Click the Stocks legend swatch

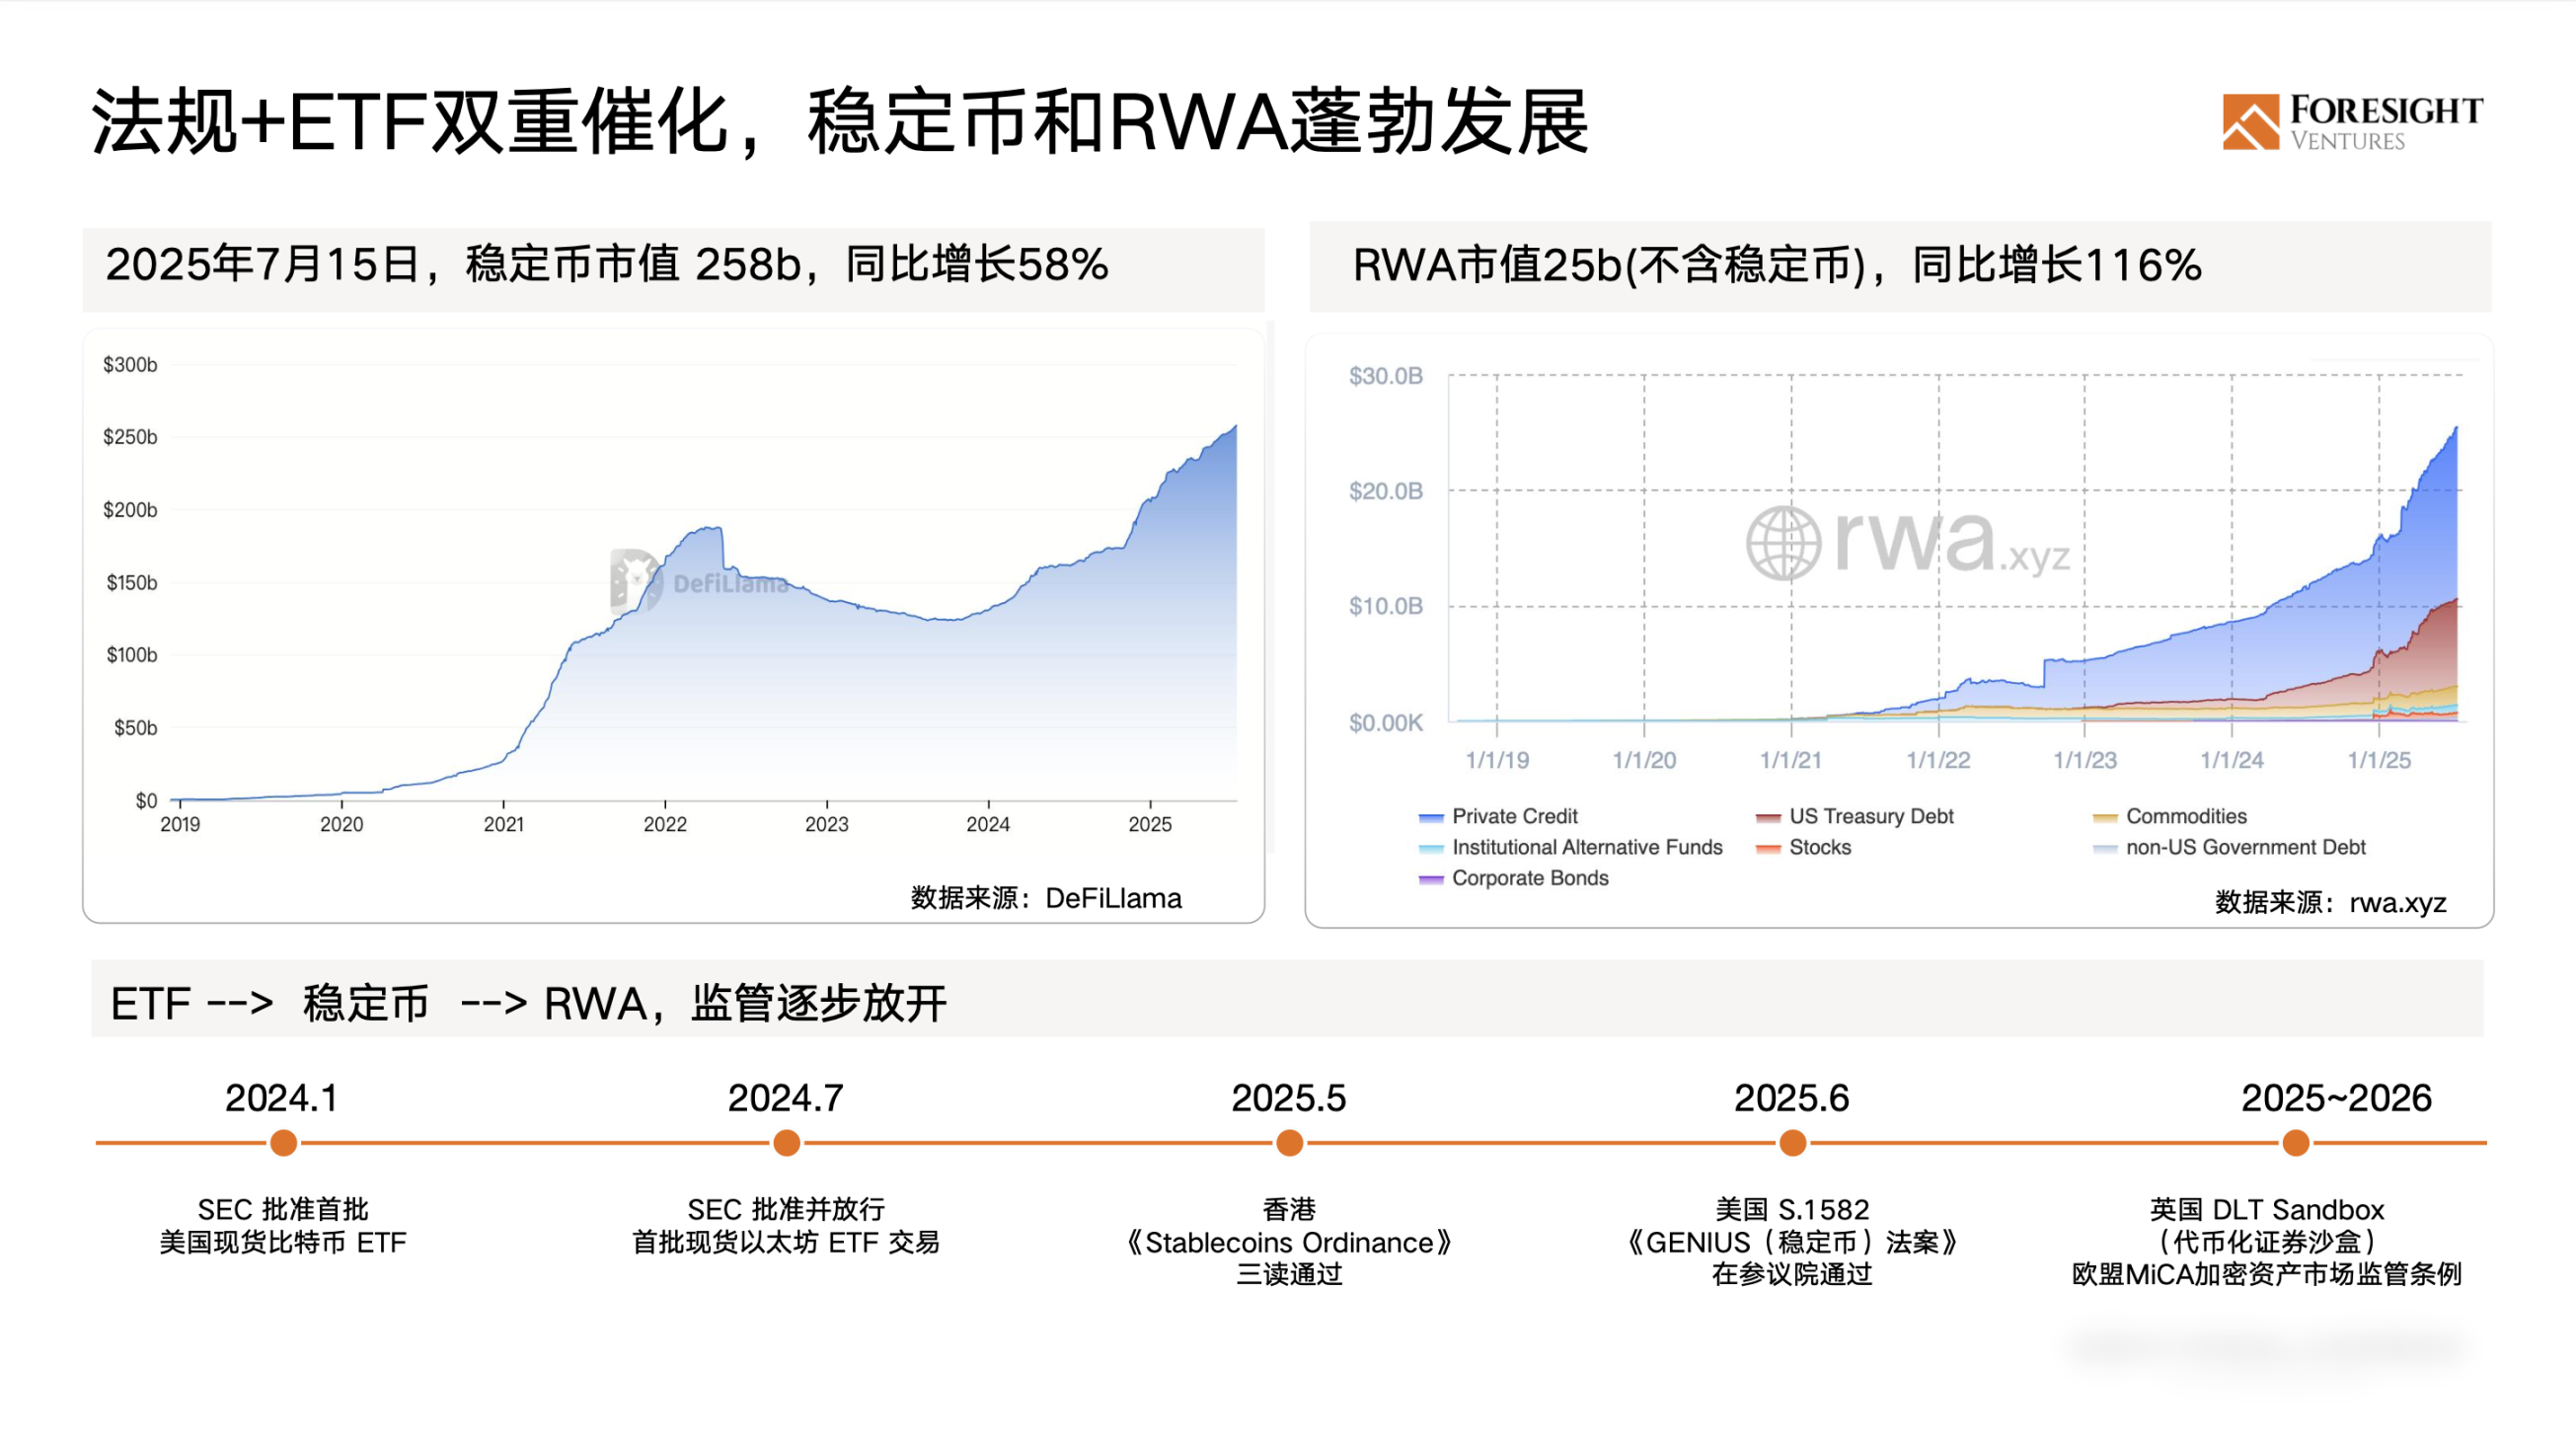tap(1768, 849)
